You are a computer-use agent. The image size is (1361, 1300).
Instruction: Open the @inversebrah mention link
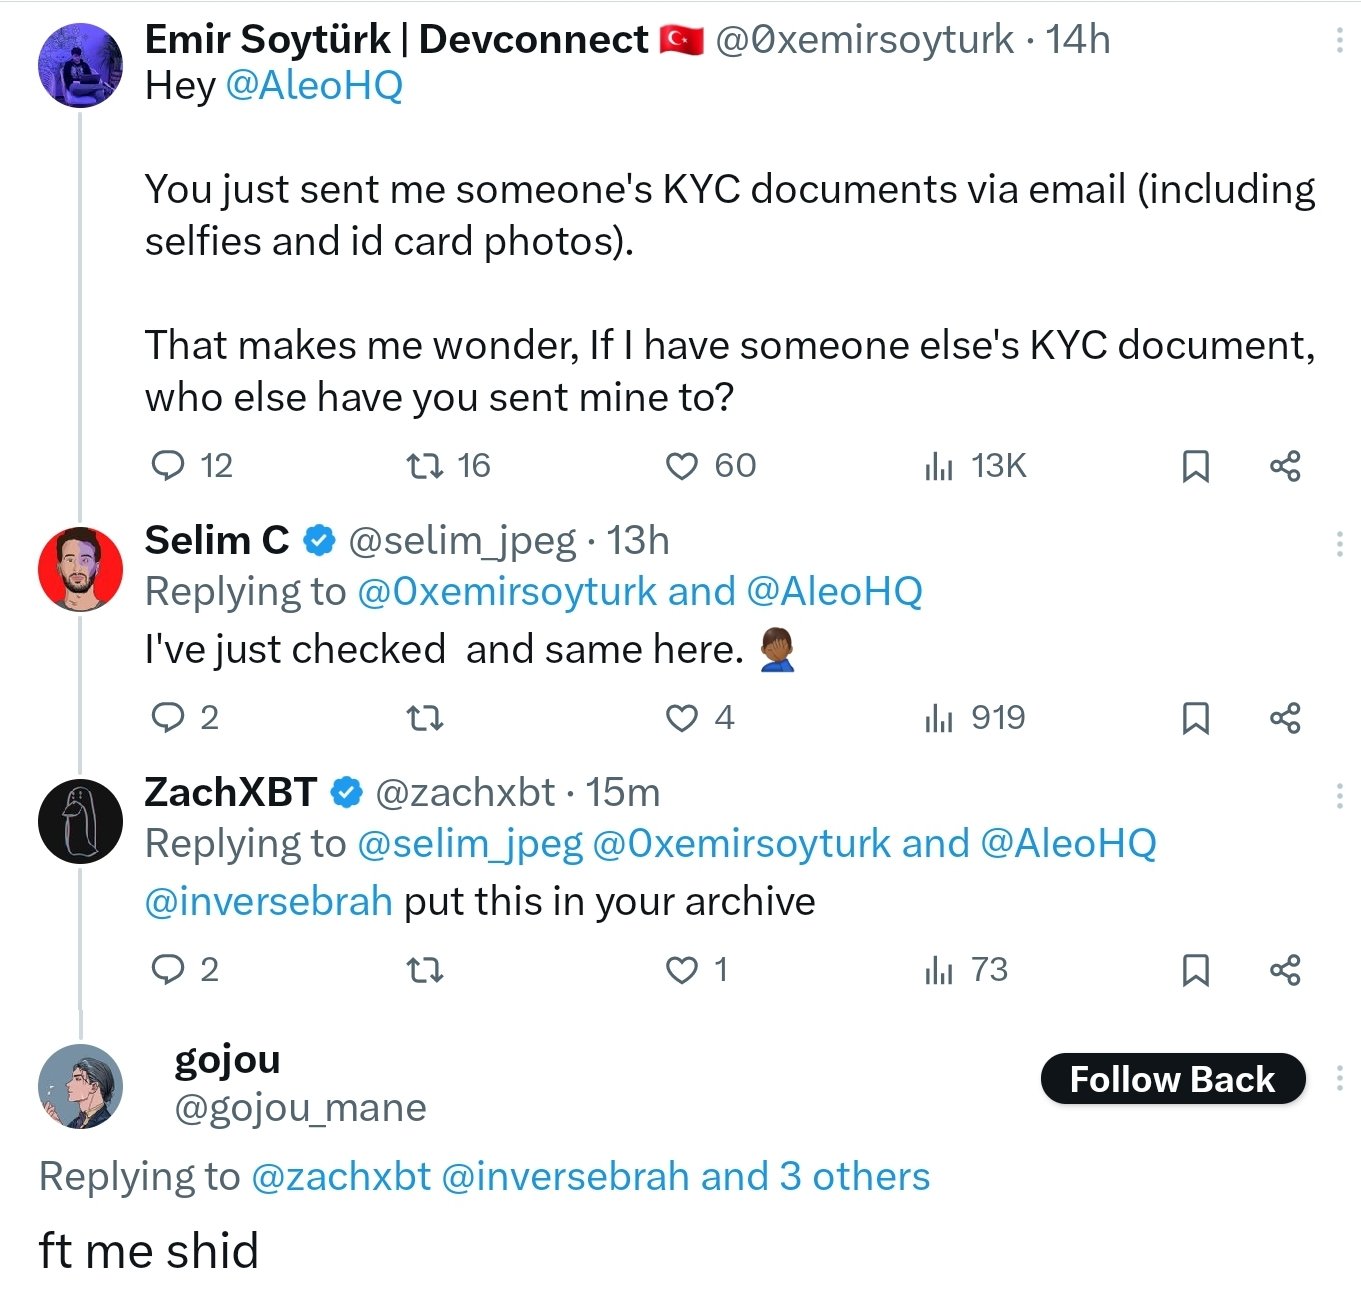268,902
